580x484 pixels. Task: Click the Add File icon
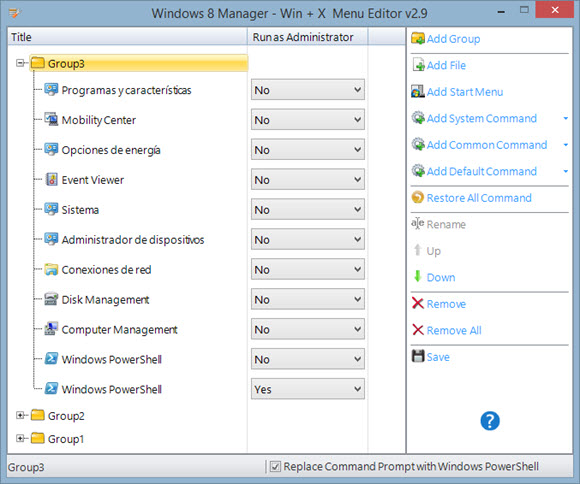[x=418, y=65]
